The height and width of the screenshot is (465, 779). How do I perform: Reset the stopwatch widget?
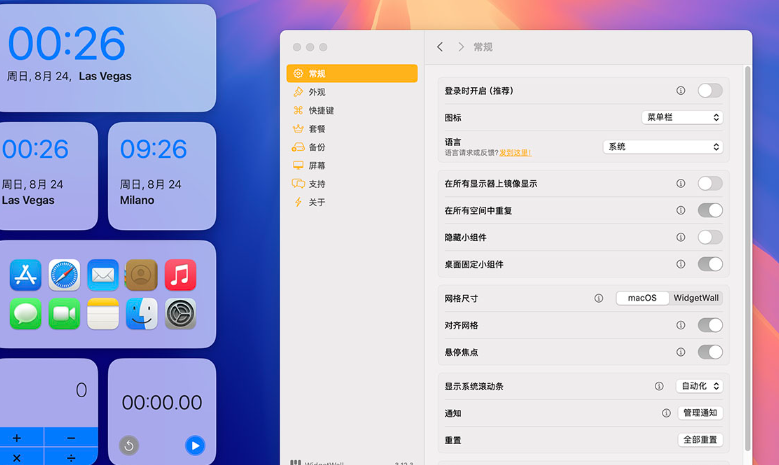point(129,446)
